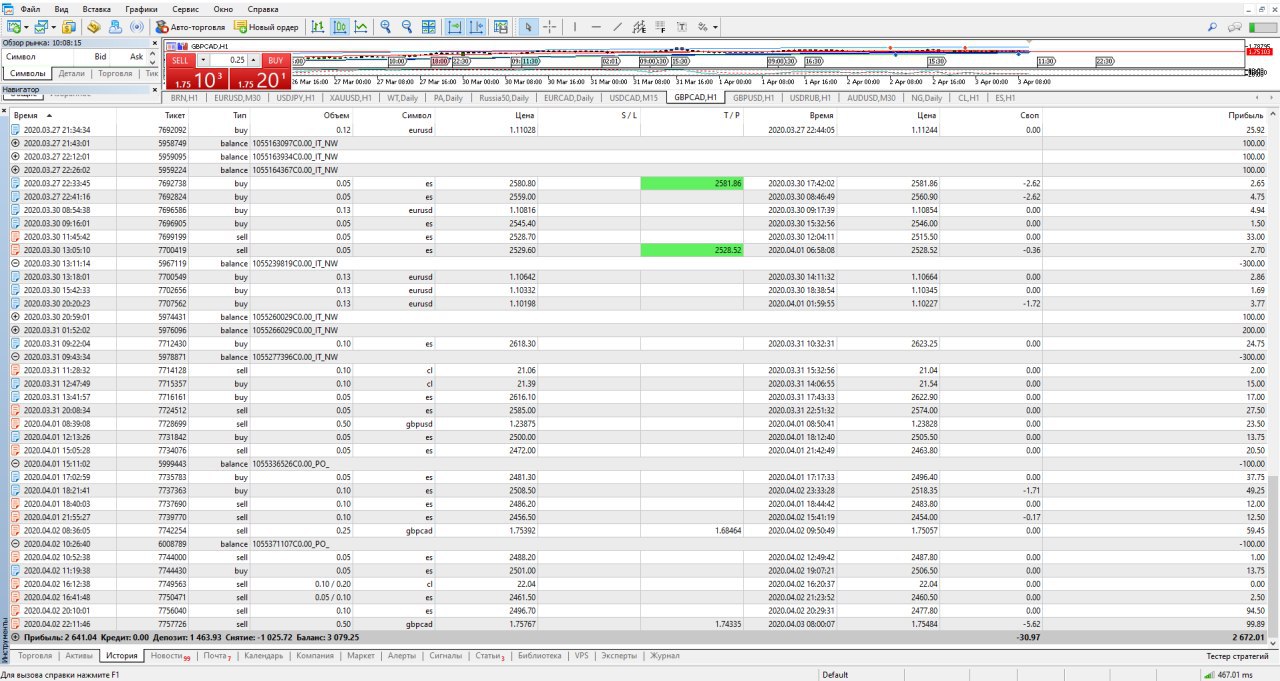Image resolution: width=1280 pixels, height=681 pixels.
Task: Switch to the XAUUSD,H1 chart tab
Action: tap(351, 98)
